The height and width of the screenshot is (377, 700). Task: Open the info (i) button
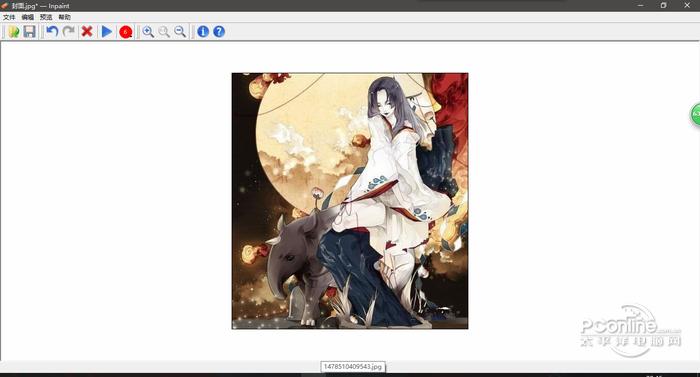tap(203, 32)
